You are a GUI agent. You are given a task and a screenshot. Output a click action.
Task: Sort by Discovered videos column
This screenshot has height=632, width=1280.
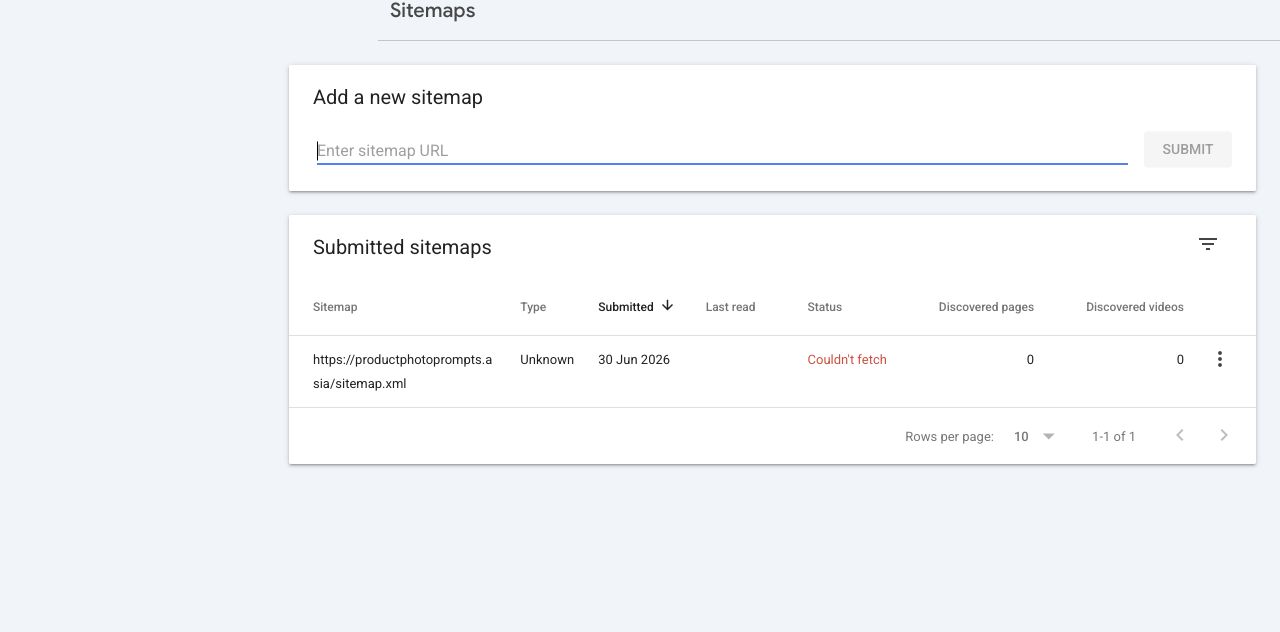coord(1134,307)
